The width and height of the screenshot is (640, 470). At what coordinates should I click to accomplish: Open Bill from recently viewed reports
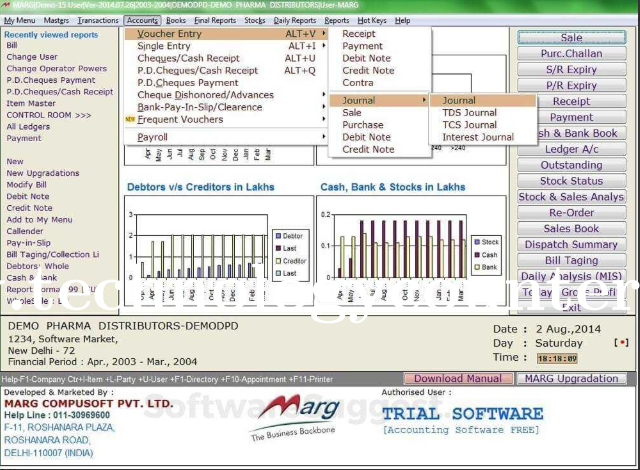(12, 45)
